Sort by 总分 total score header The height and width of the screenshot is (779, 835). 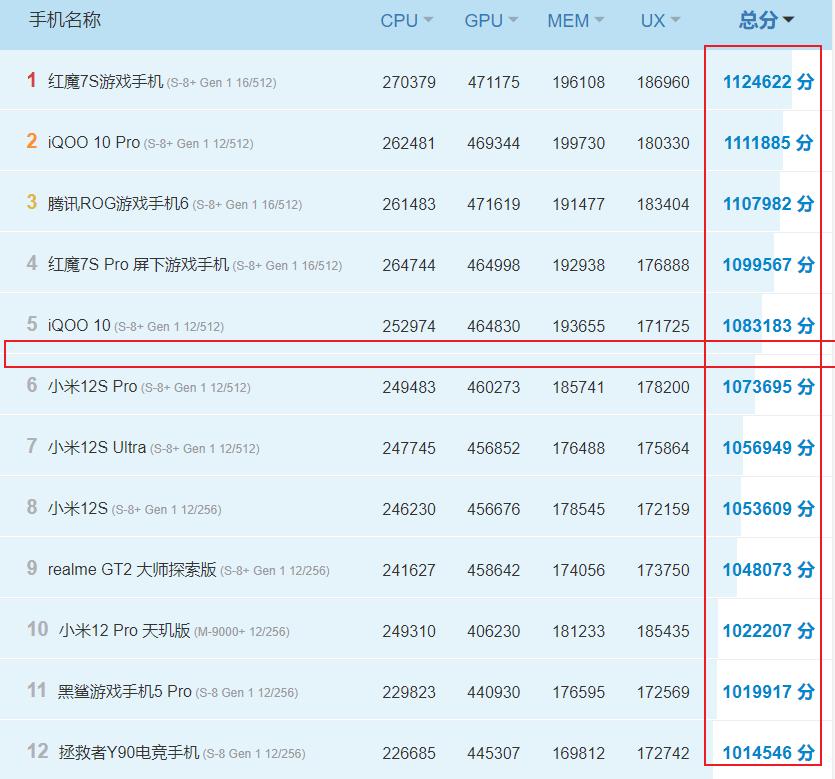pyautogui.click(x=766, y=20)
